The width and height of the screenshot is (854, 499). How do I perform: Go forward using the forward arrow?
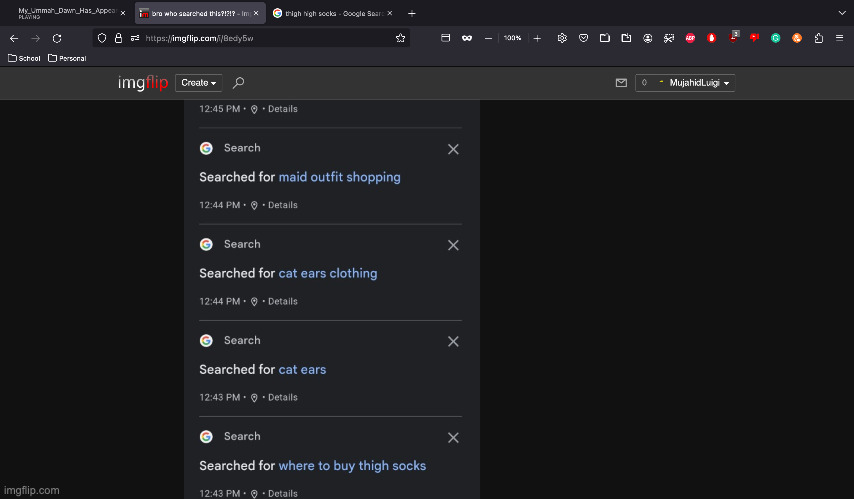[x=35, y=38]
